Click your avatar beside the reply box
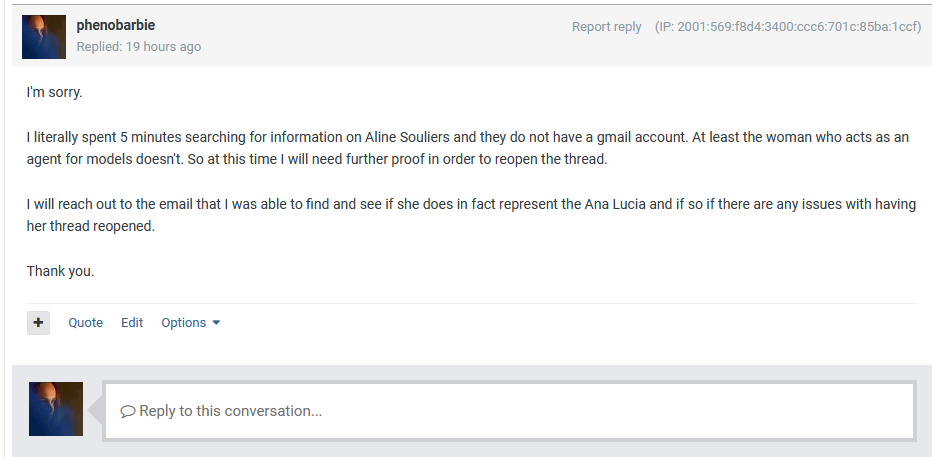933x457 pixels. [56, 408]
